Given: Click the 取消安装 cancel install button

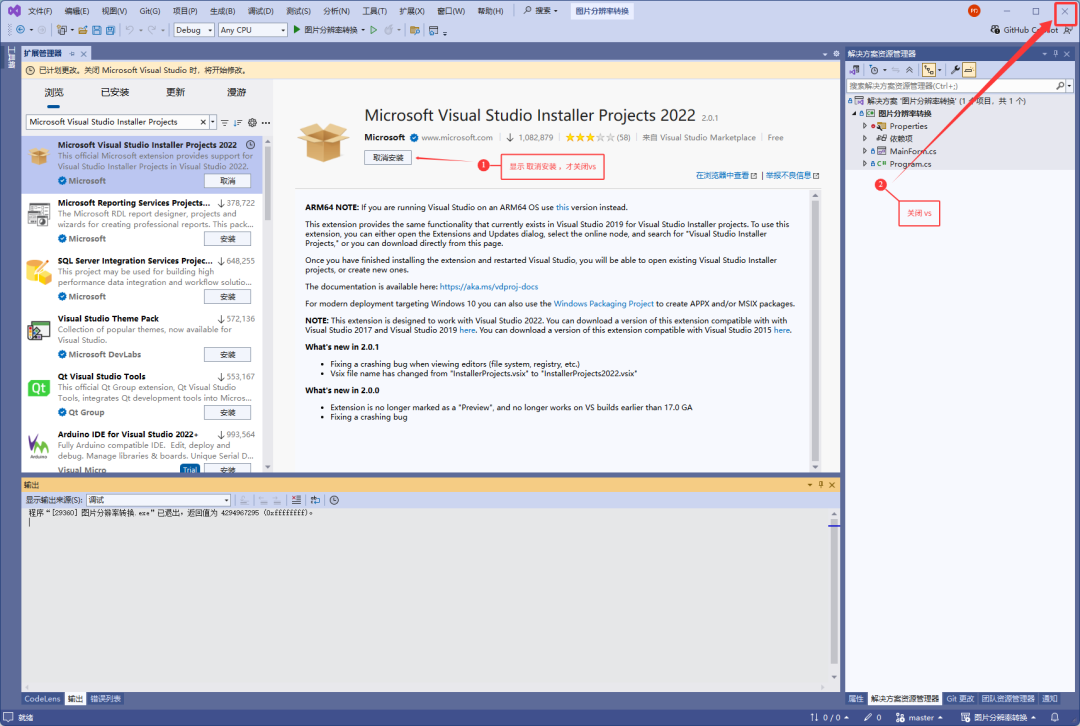Looking at the screenshot, I should 388,158.
